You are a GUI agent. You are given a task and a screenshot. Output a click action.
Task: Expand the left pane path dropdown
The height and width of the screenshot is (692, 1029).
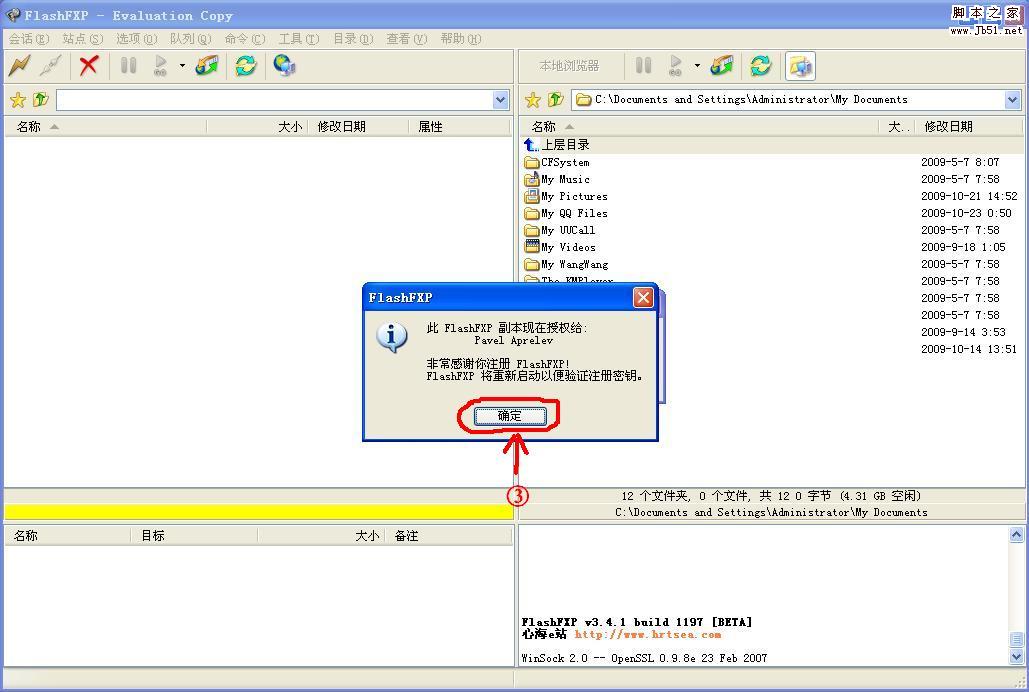point(501,100)
